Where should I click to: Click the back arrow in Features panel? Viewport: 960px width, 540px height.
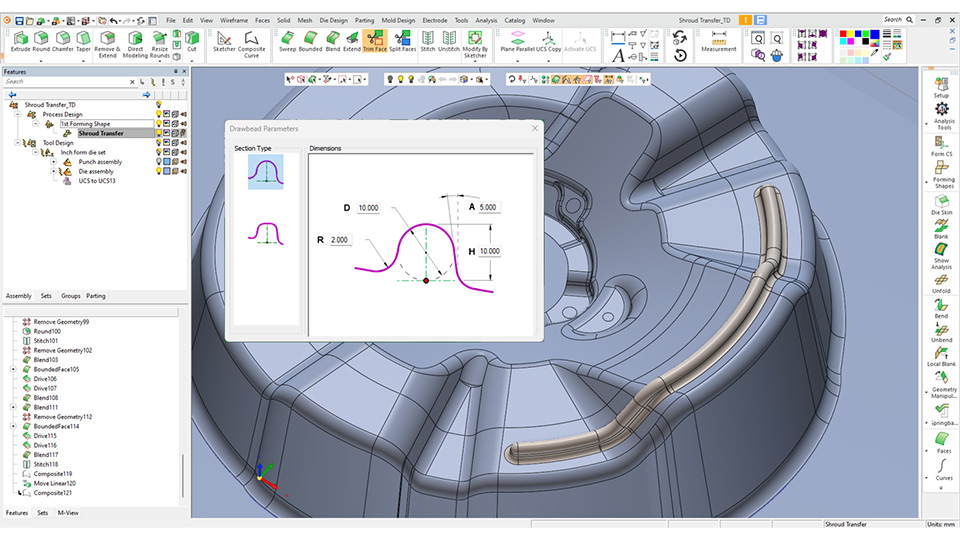pyautogui.click(x=12, y=94)
